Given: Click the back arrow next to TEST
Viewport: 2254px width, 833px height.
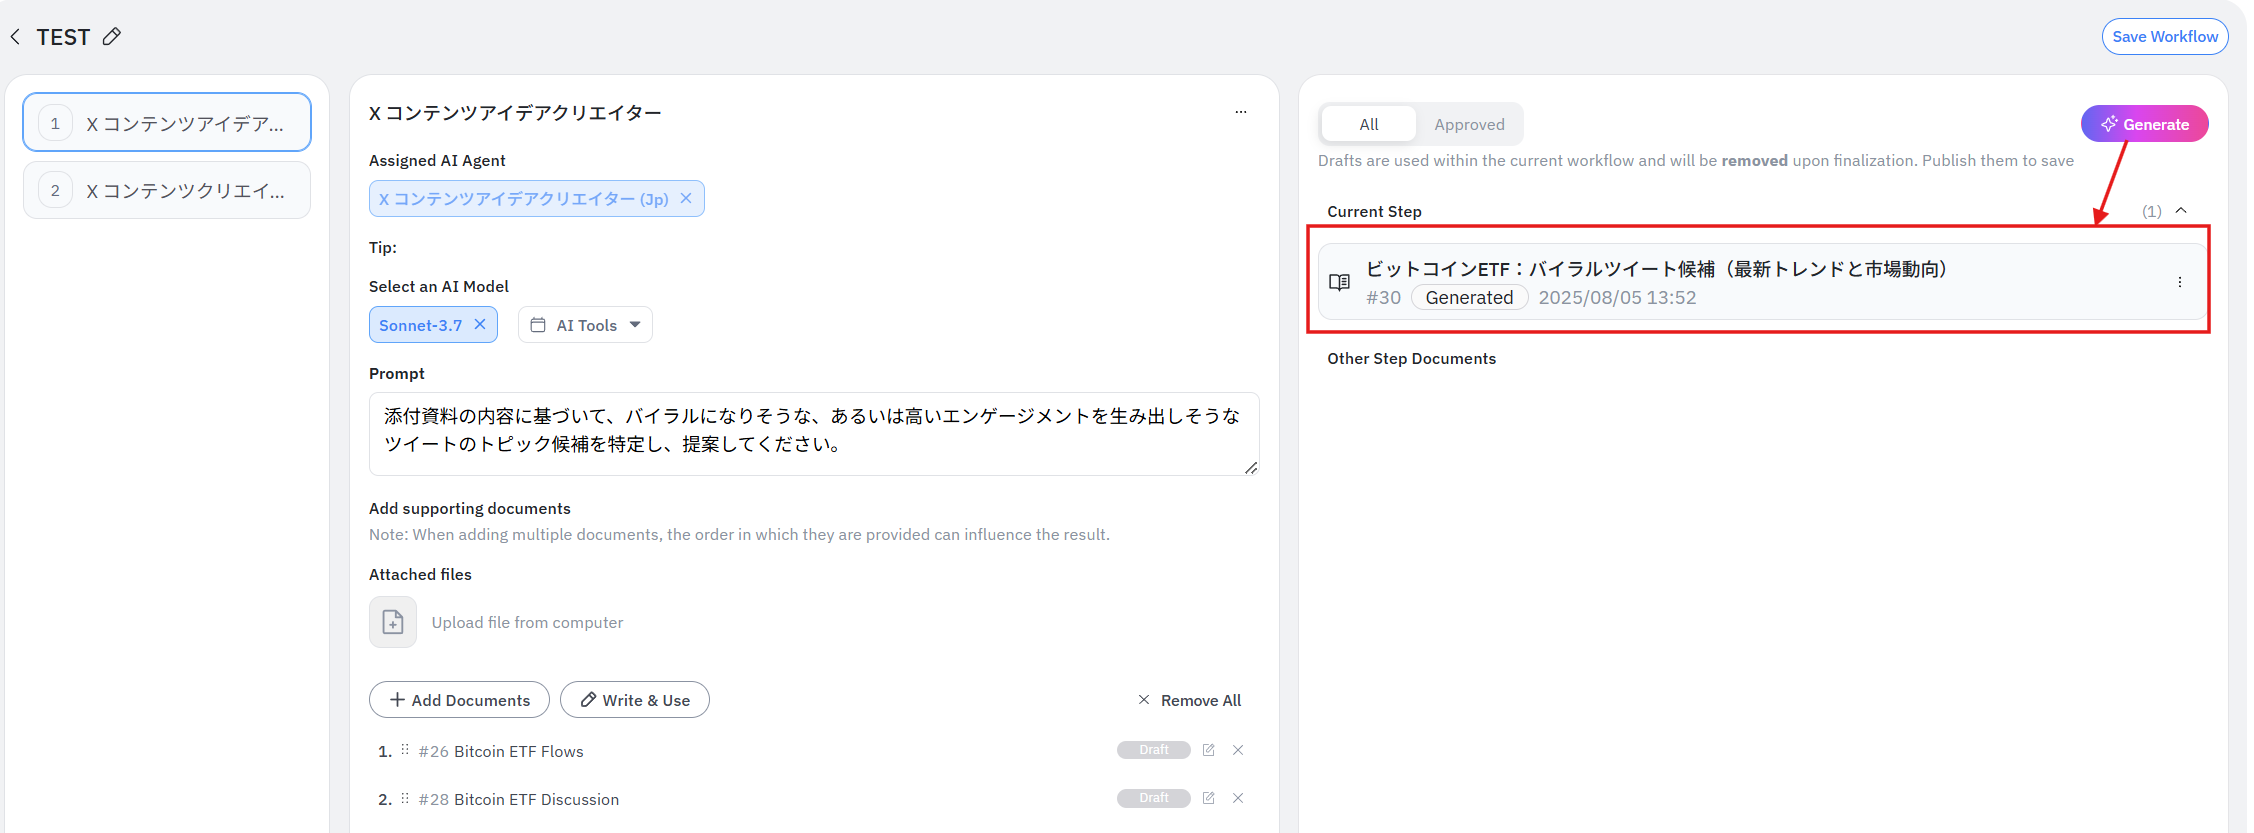Looking at the screenshot, I should pos(15,37).
